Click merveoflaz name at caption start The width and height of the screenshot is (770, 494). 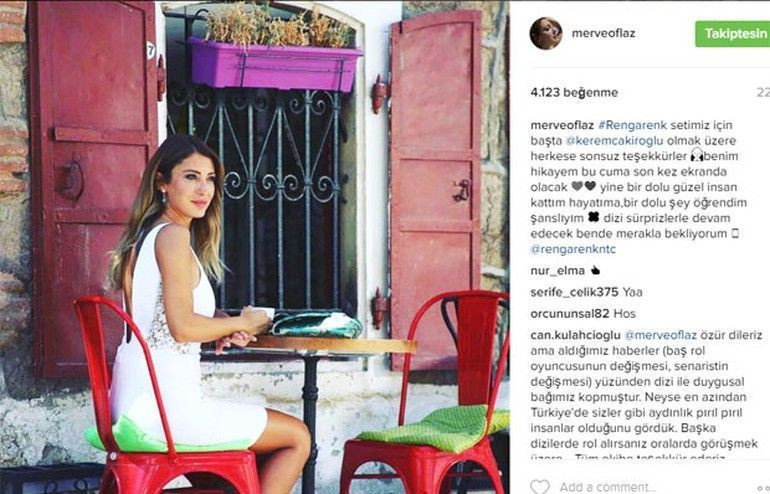[562, 125]
